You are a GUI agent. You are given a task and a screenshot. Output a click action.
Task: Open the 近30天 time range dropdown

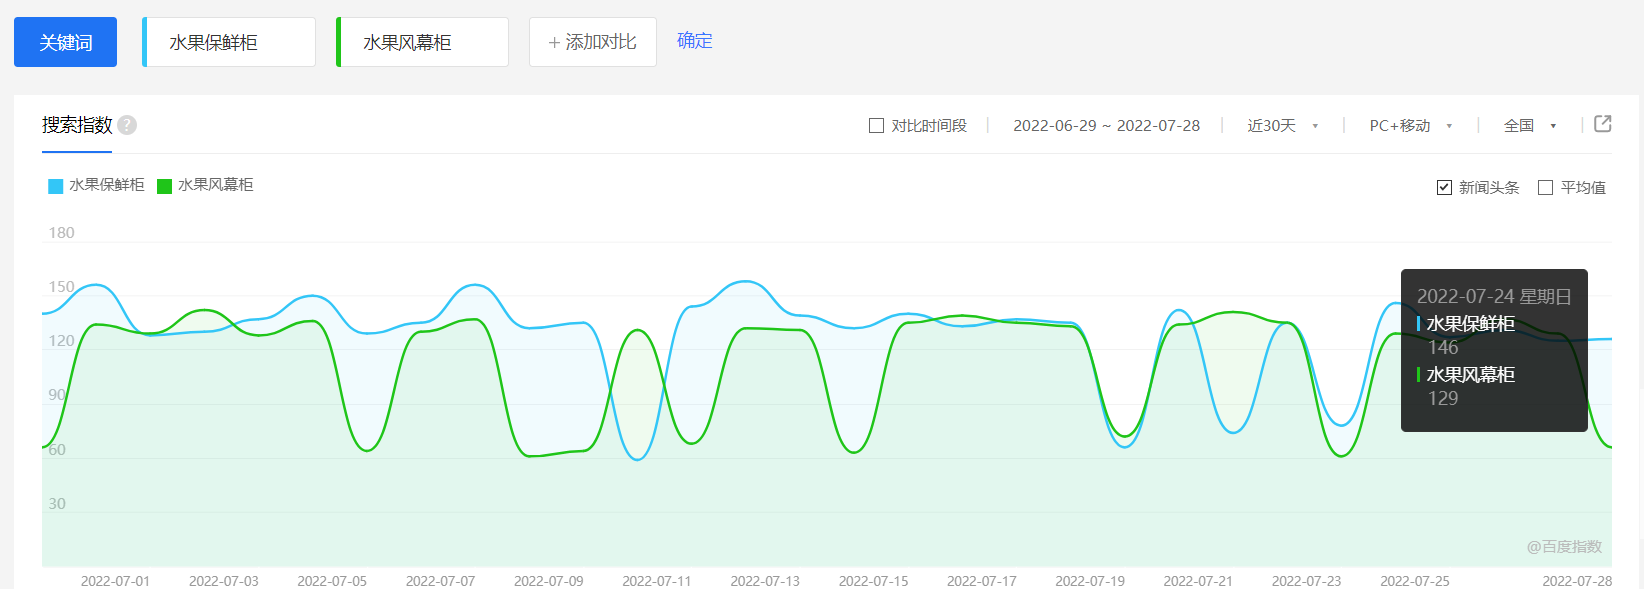pyautogui.click(x=1282, y=126)
